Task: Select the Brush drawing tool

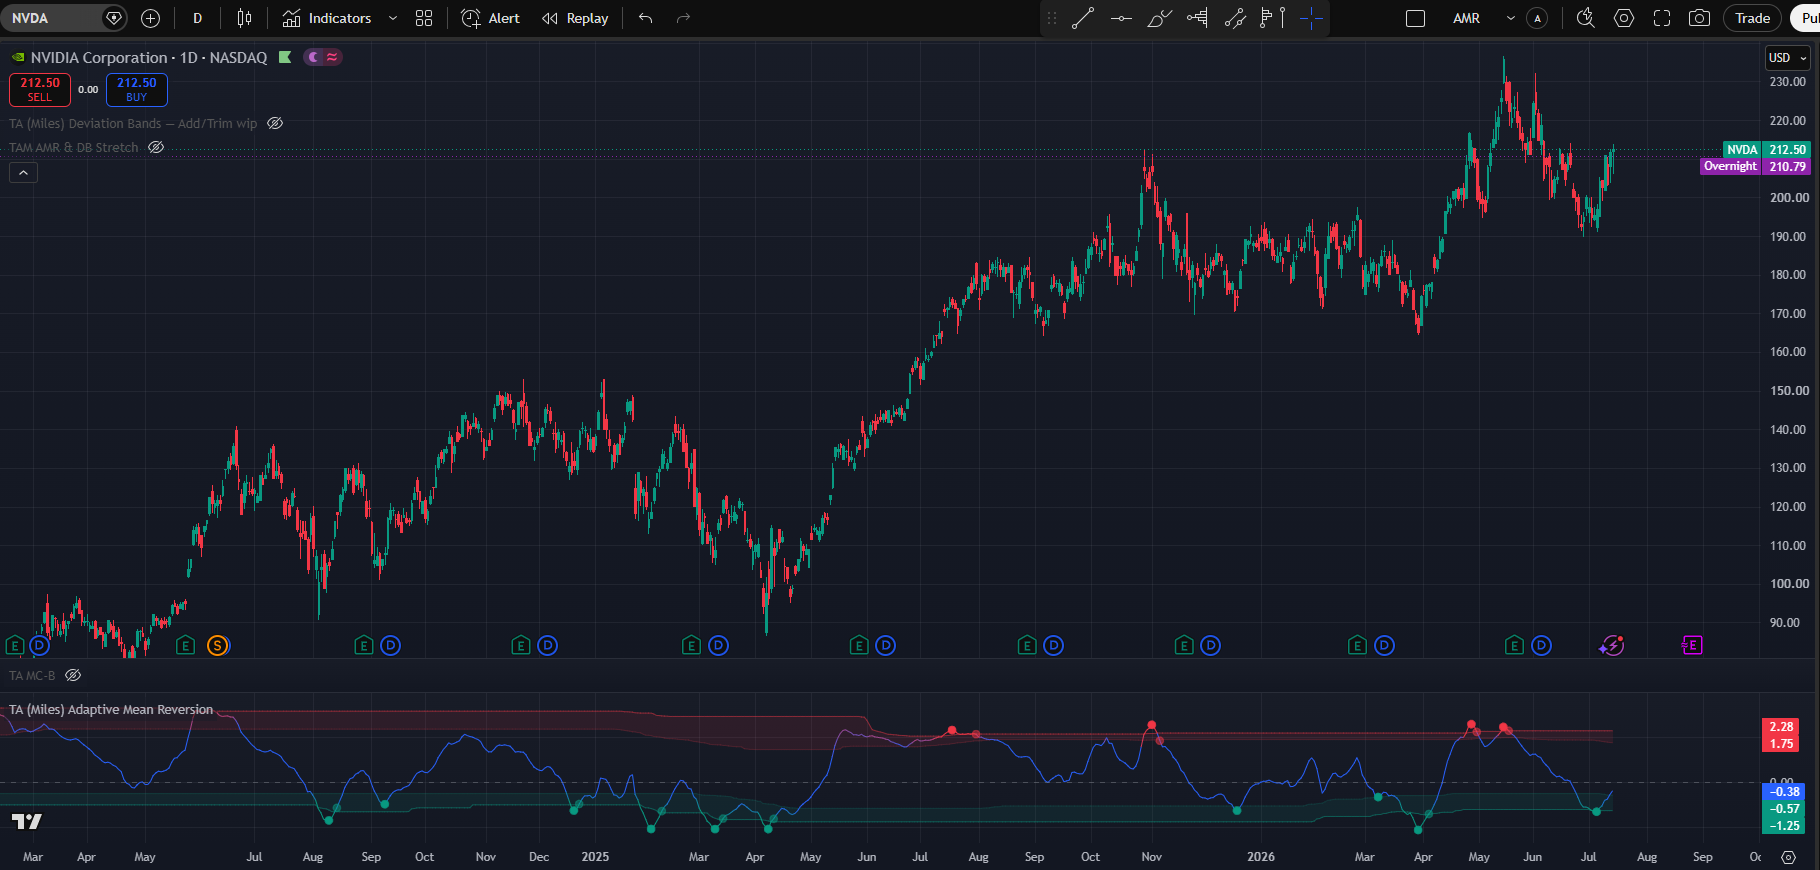Action: coord(1159,18)
